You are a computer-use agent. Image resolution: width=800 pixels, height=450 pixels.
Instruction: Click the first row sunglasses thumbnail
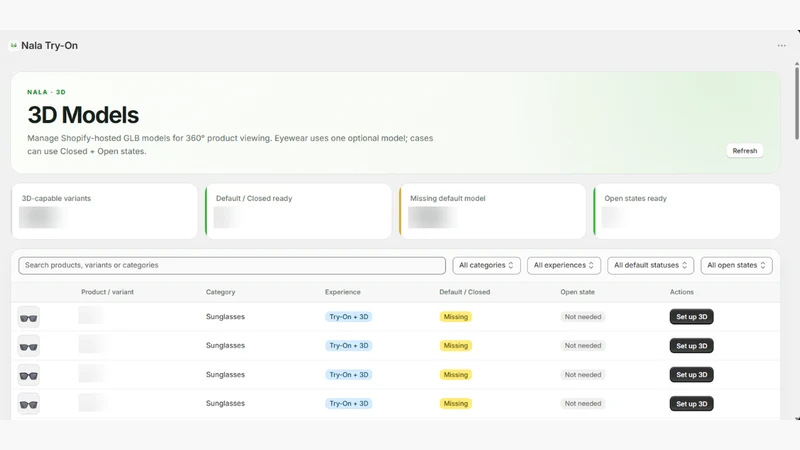pyautogui.click(x=29, y=317)
